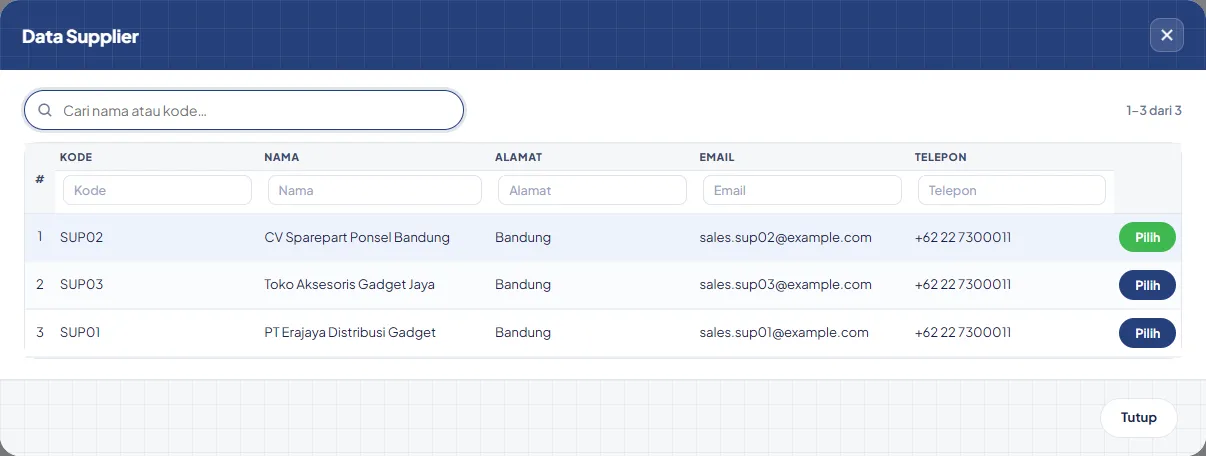Select code cell SUP02
The width and height of the screenshot is (1206, 456).
(82, 238)
